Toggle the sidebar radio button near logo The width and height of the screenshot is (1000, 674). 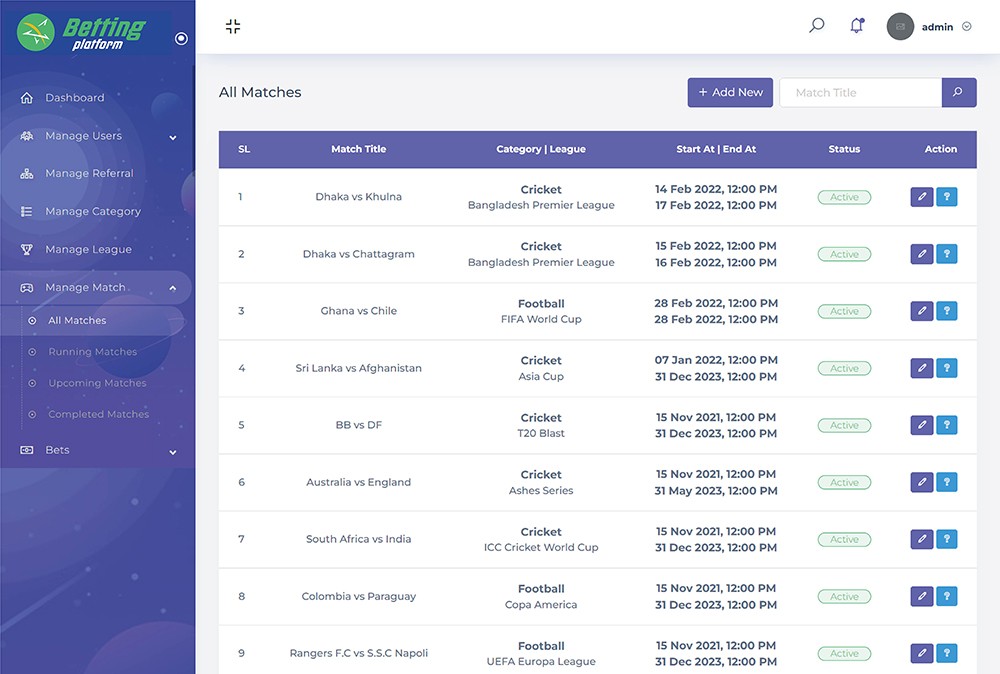[181, 39]
